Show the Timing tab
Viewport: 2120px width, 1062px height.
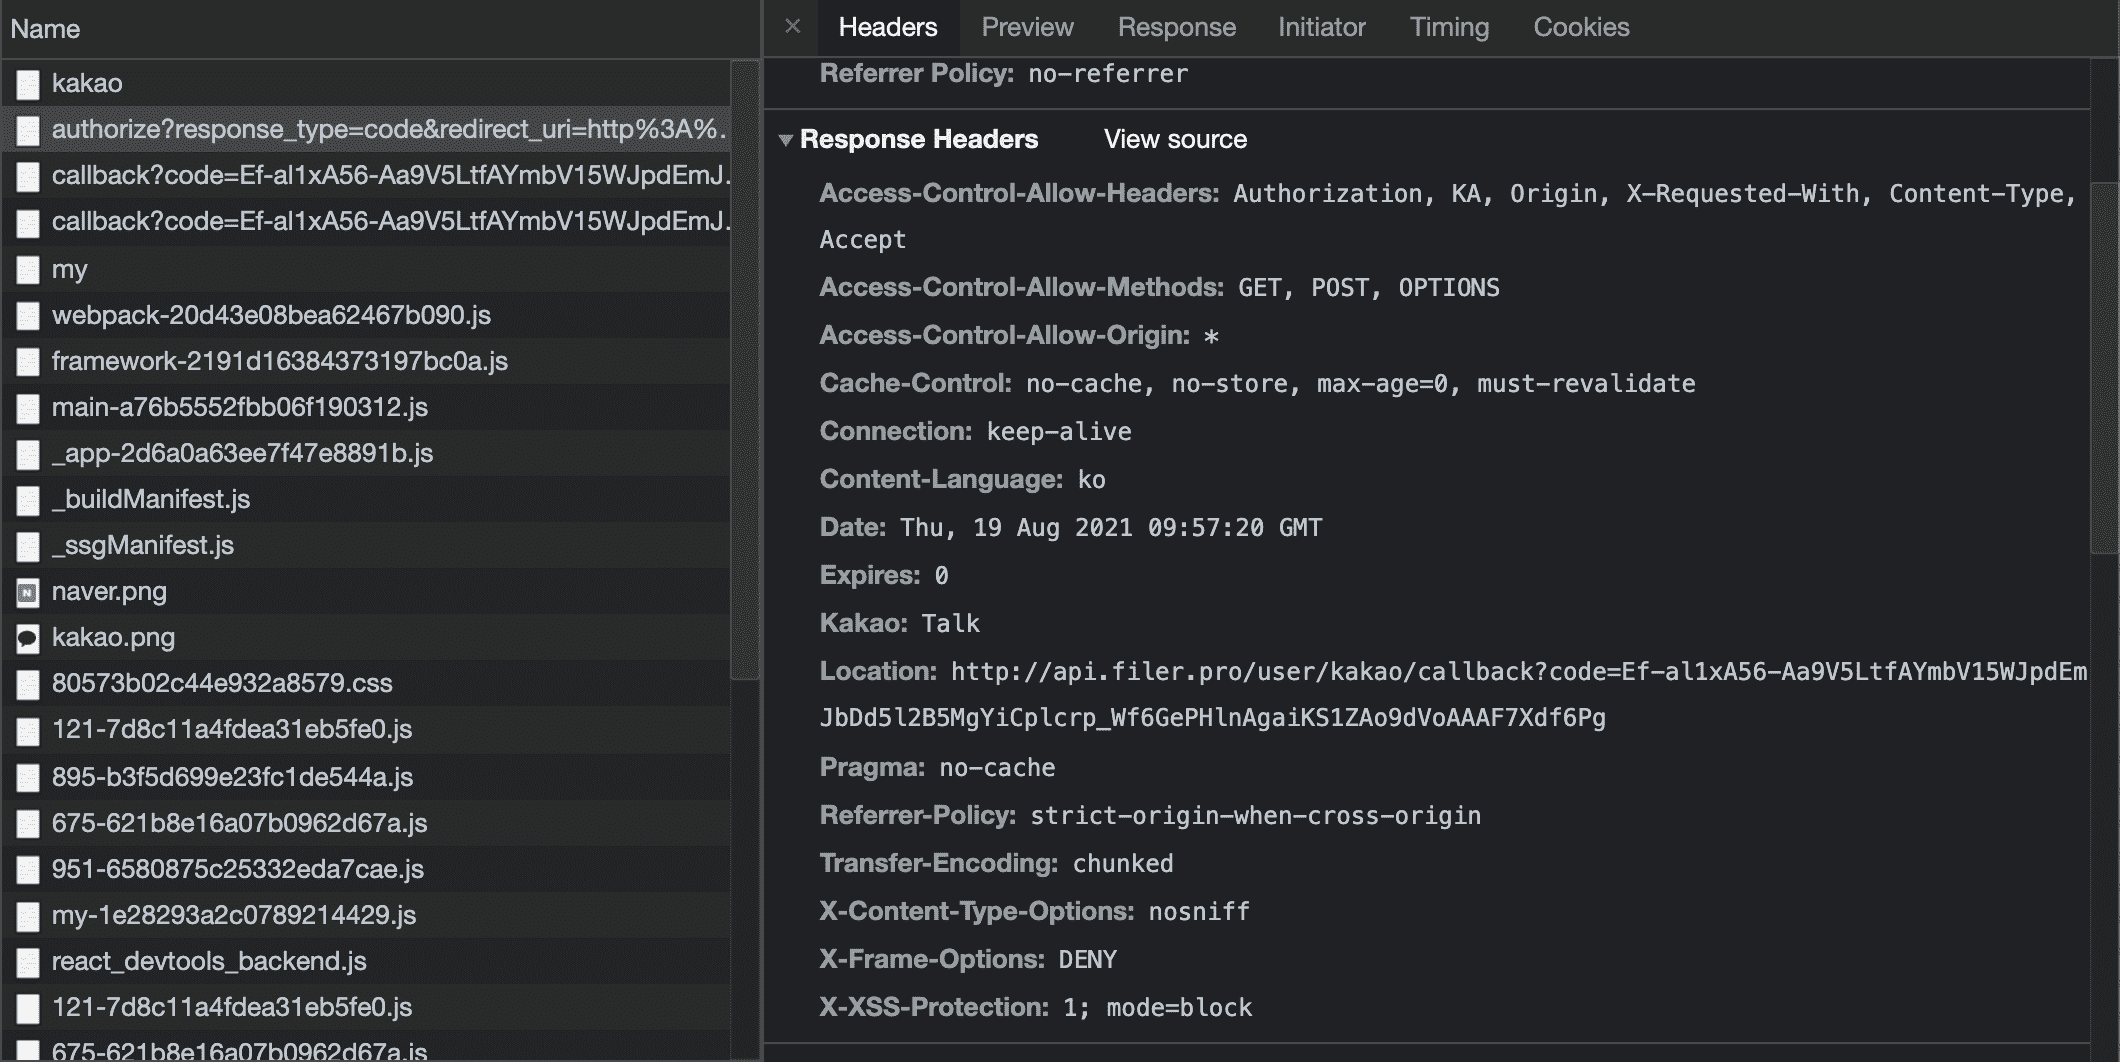(x=1449, y=27)
